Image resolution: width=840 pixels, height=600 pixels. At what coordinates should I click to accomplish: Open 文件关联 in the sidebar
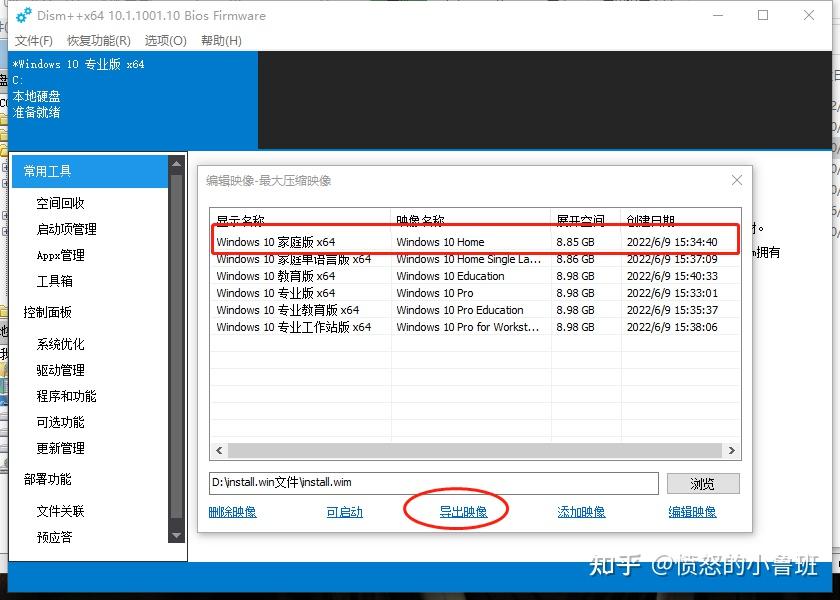point(61,511)
